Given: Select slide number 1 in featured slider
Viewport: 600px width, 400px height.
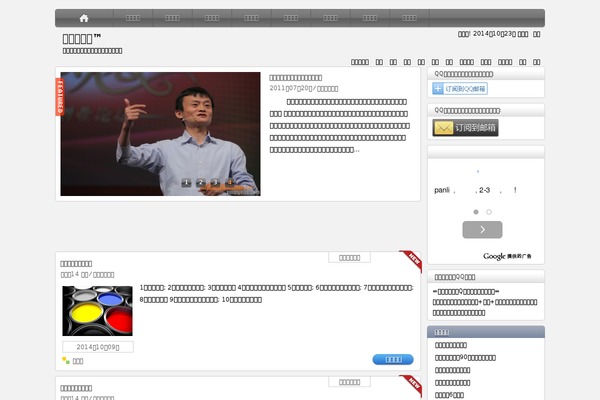Looking at the screenshot, I should coord(186,183).
